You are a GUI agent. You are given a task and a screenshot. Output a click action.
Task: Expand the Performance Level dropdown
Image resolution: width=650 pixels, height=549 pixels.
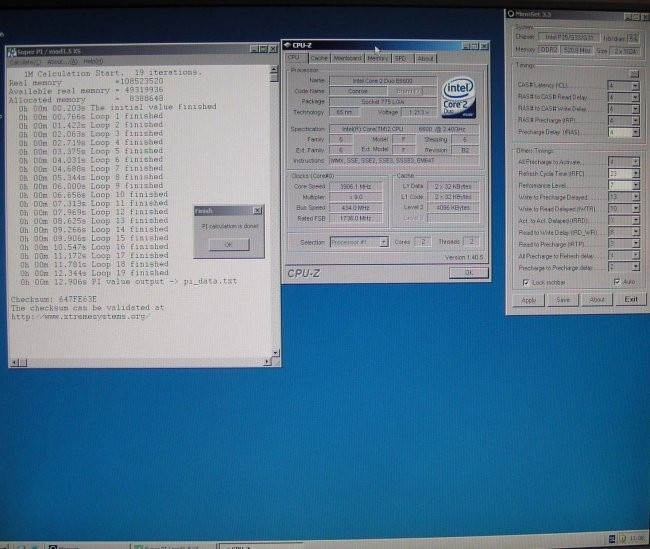(x=635, y=185)
